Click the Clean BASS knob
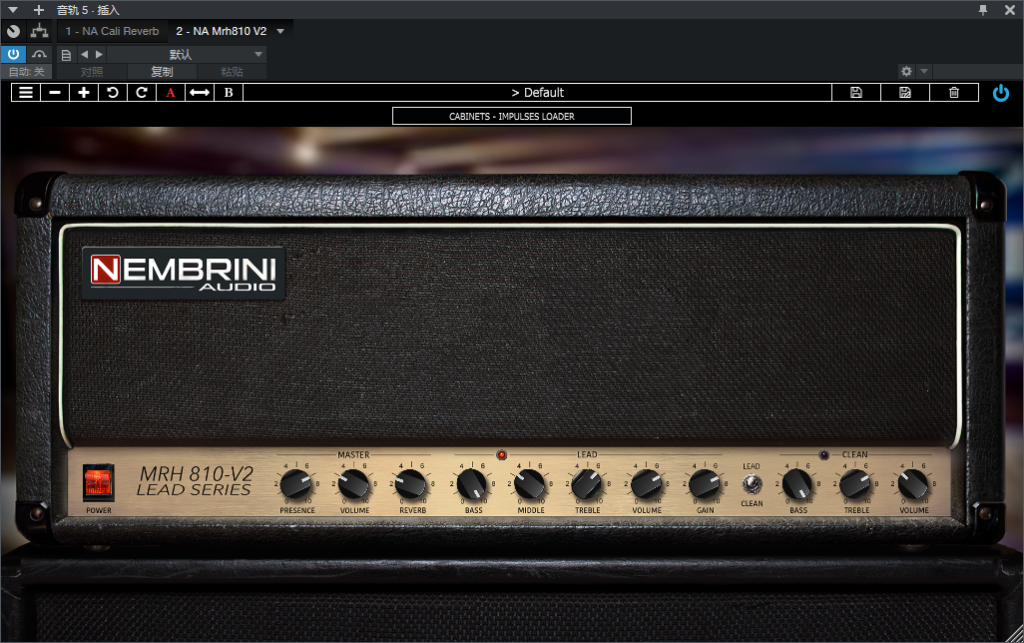Screen dimensions: 1024x643 pos(797,484)
